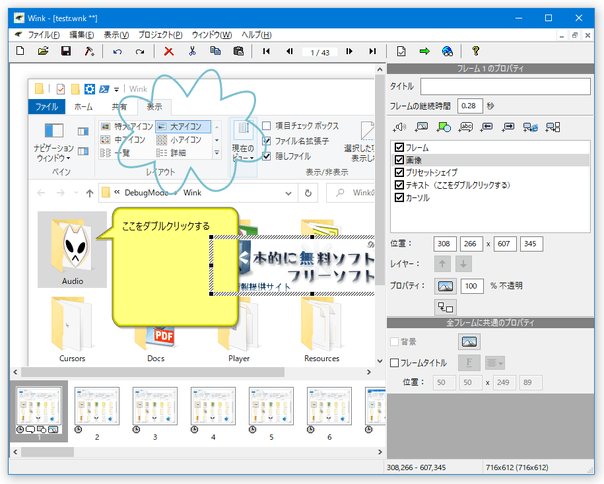Create a new project with the blank page icon
The image size is (604, 484).
coord(20,51)
